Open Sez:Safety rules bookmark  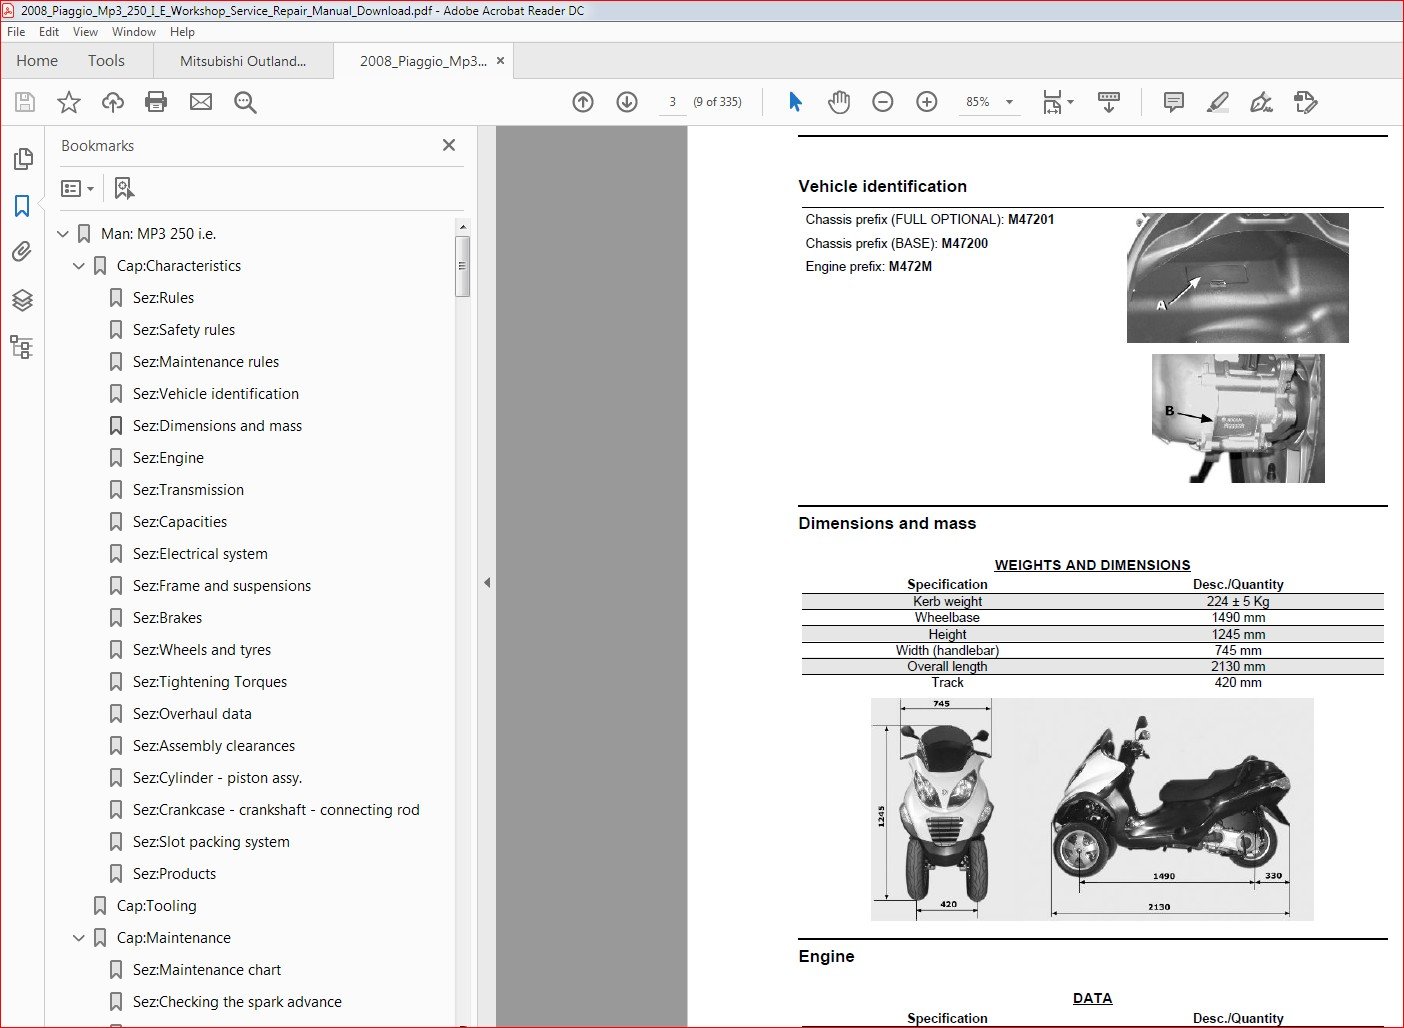click(184, 330)
